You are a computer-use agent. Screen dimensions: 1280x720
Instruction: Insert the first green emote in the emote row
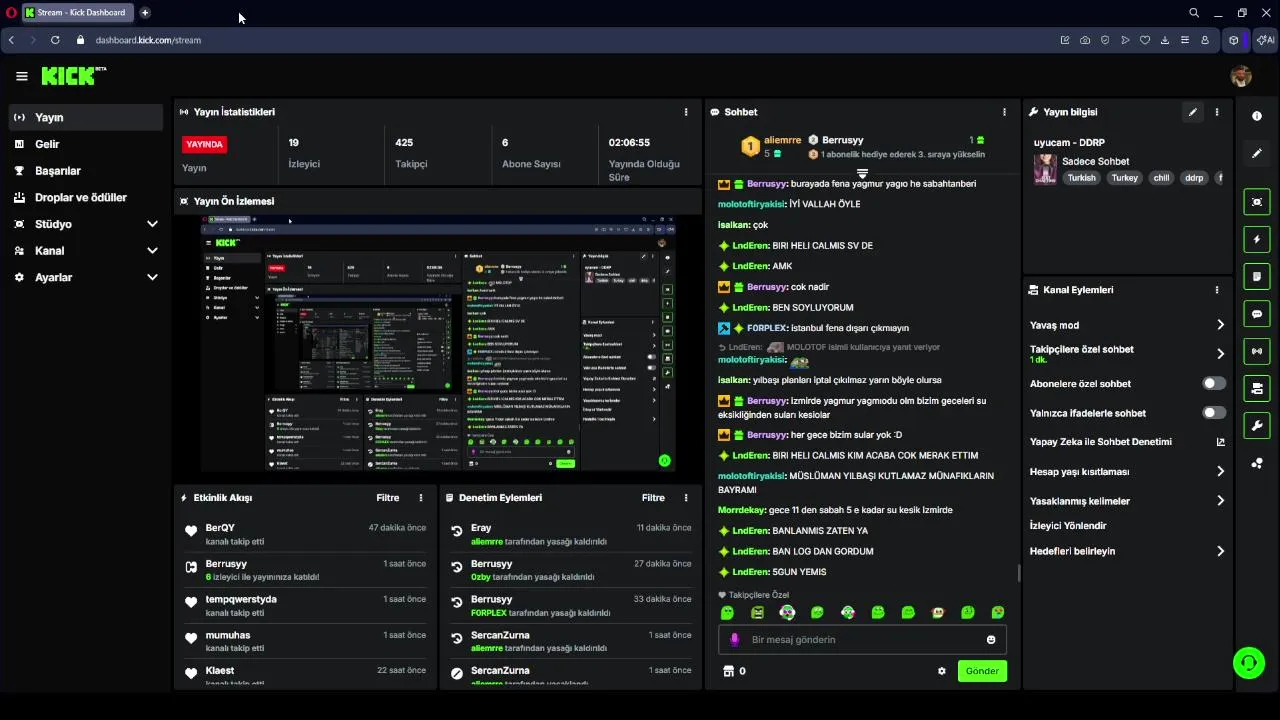coord(727,612)
